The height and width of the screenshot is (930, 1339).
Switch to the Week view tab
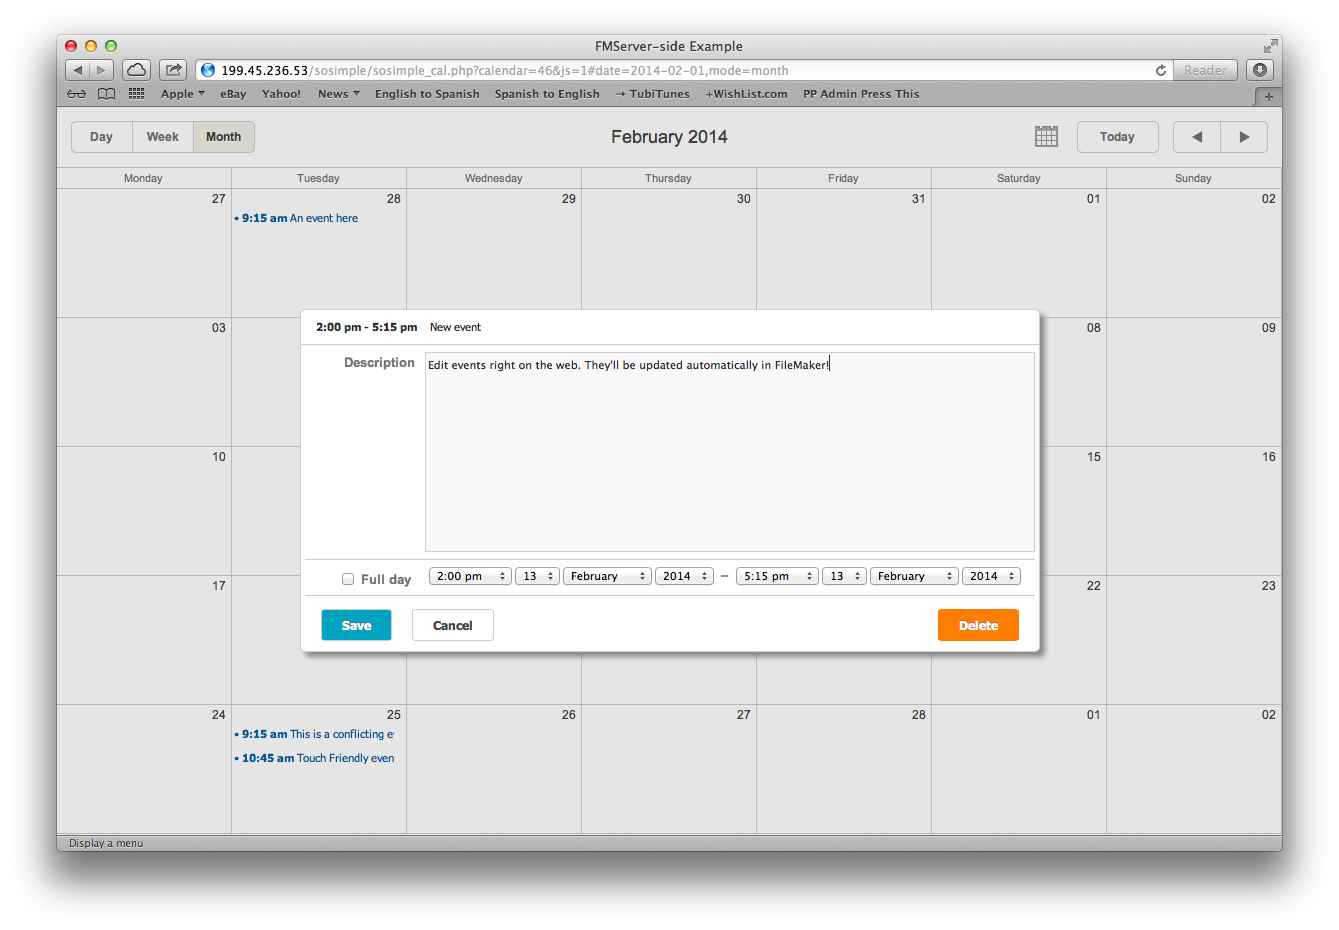163,137
